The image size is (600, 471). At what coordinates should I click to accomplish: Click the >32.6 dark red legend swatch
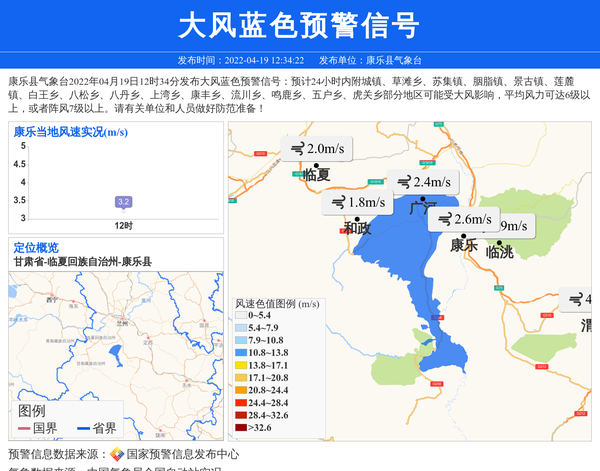point(240,428)
